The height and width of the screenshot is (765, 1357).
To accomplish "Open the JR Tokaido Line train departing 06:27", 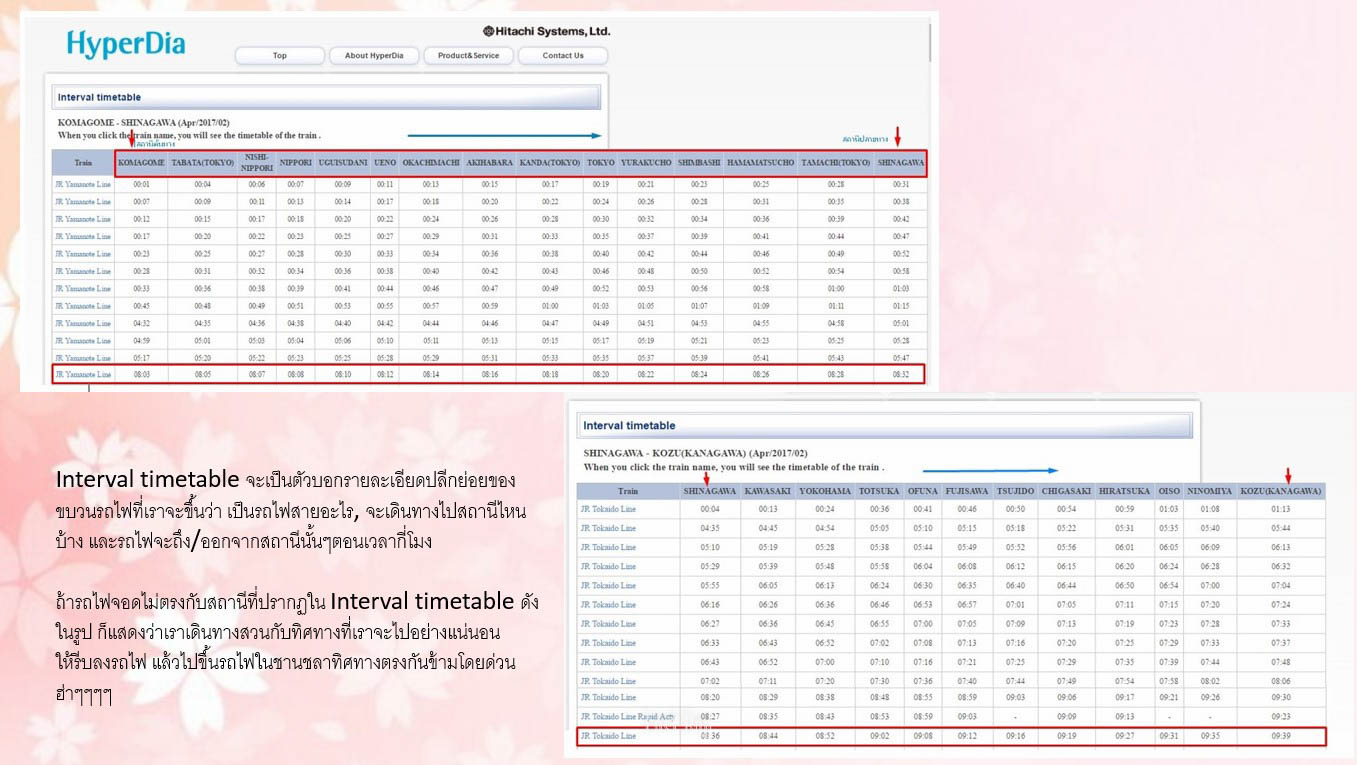I will [608, 623].
